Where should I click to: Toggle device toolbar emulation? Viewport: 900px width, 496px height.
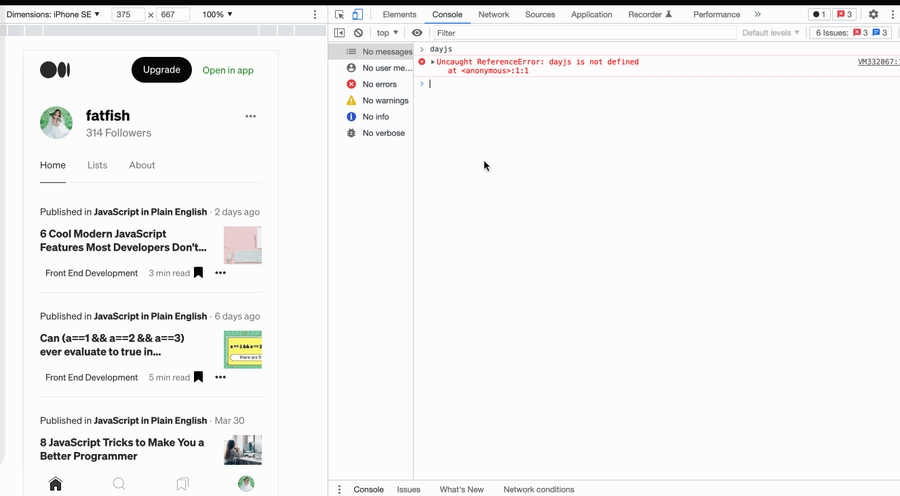click(x=357, y=15)
